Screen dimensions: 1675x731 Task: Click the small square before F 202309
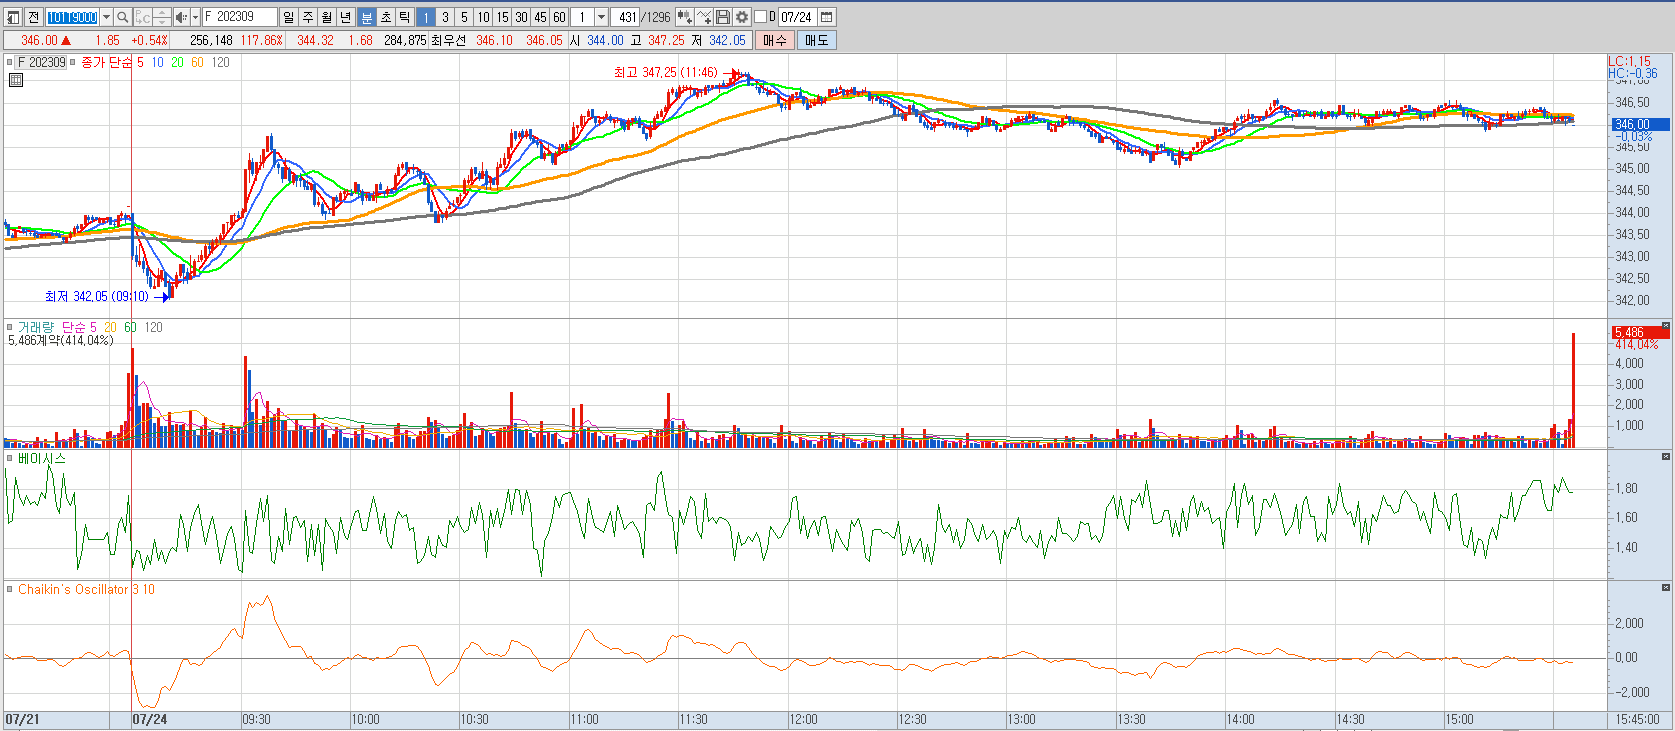click(10, 62)
